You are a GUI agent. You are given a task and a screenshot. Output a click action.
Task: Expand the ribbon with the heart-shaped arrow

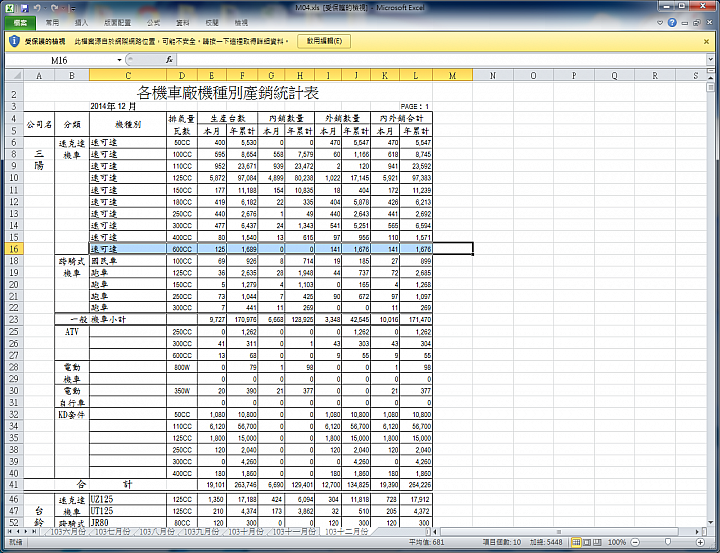[x=660, y=23]
